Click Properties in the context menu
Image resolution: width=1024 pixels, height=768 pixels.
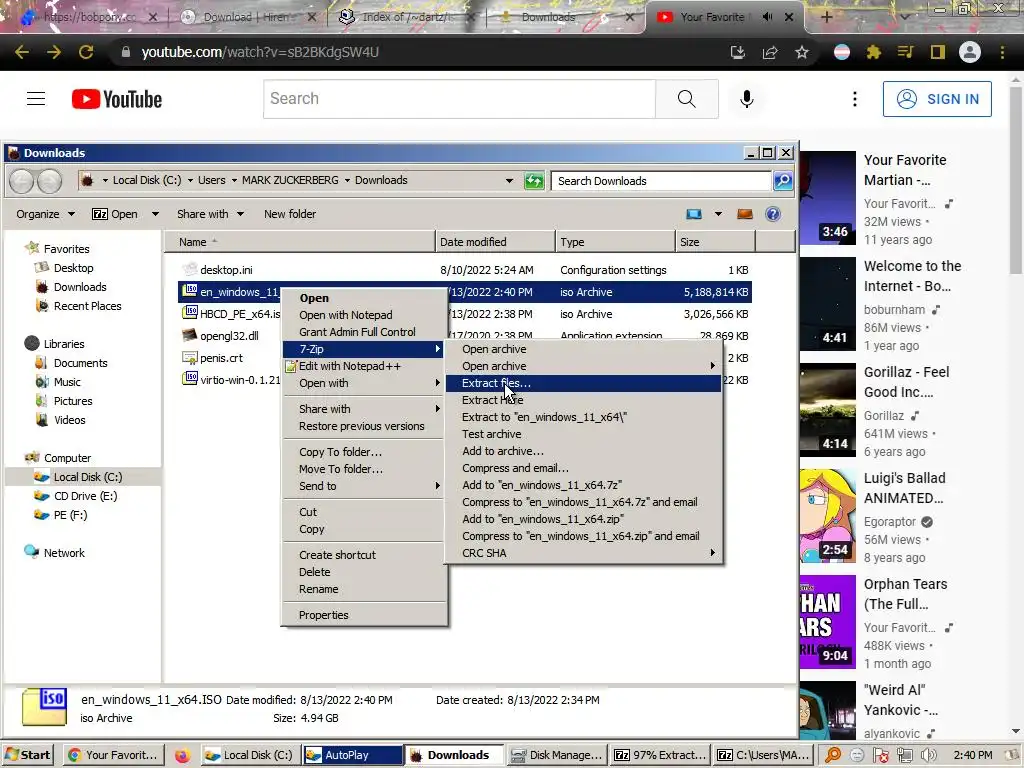[x=364, y=615]
